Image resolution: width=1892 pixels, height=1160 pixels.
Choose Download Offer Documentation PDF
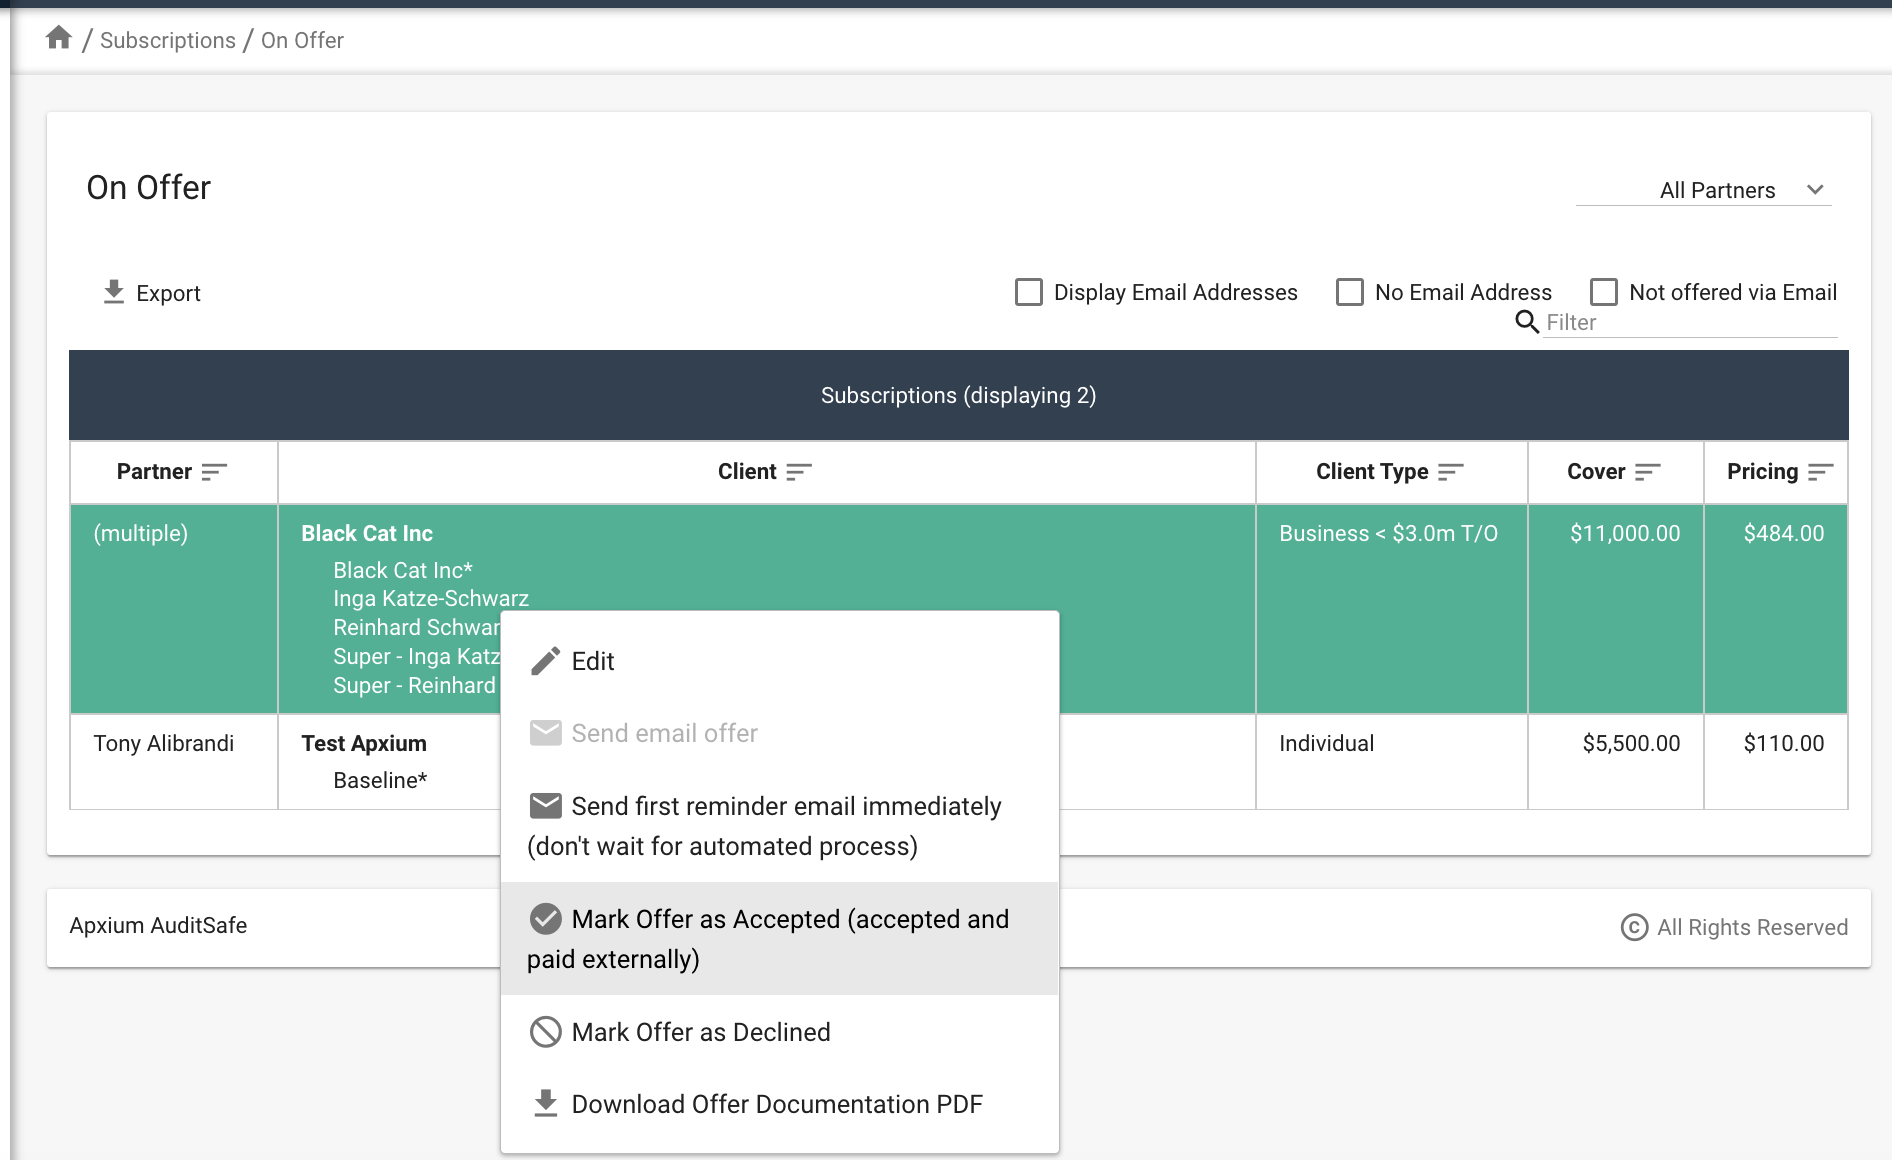[x=776, y=1104]
